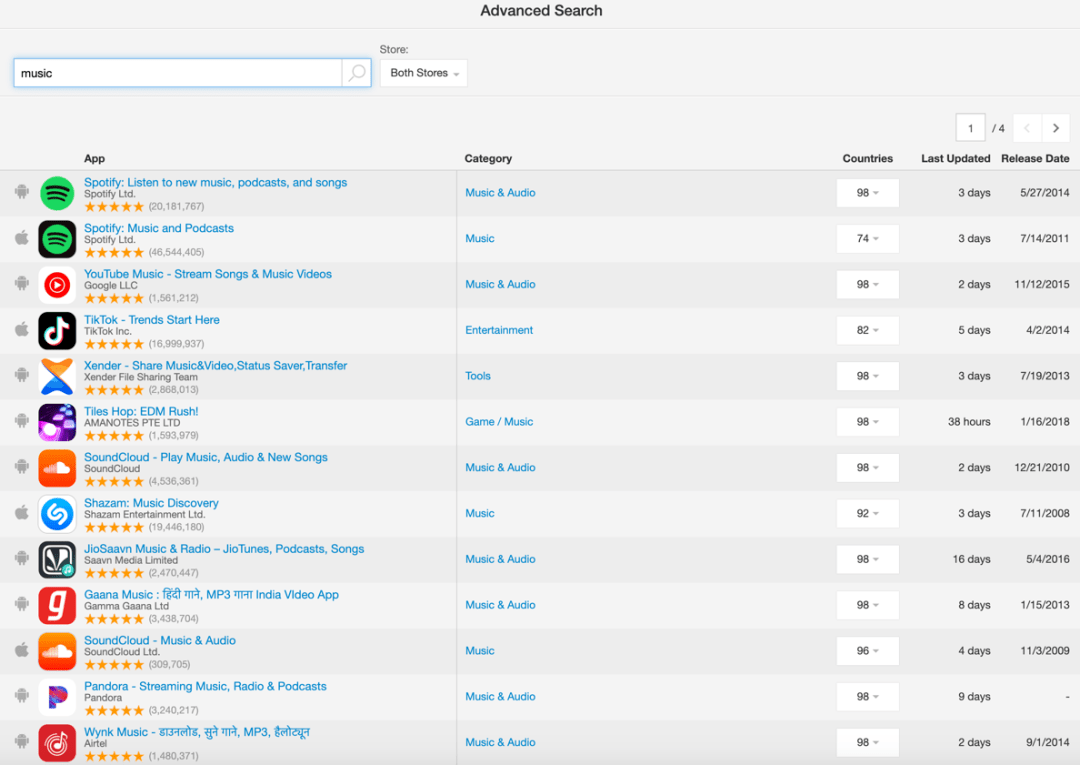Open the JioSaavn app icon
This screenshot has height=765, width=1080.
point(57,560)
